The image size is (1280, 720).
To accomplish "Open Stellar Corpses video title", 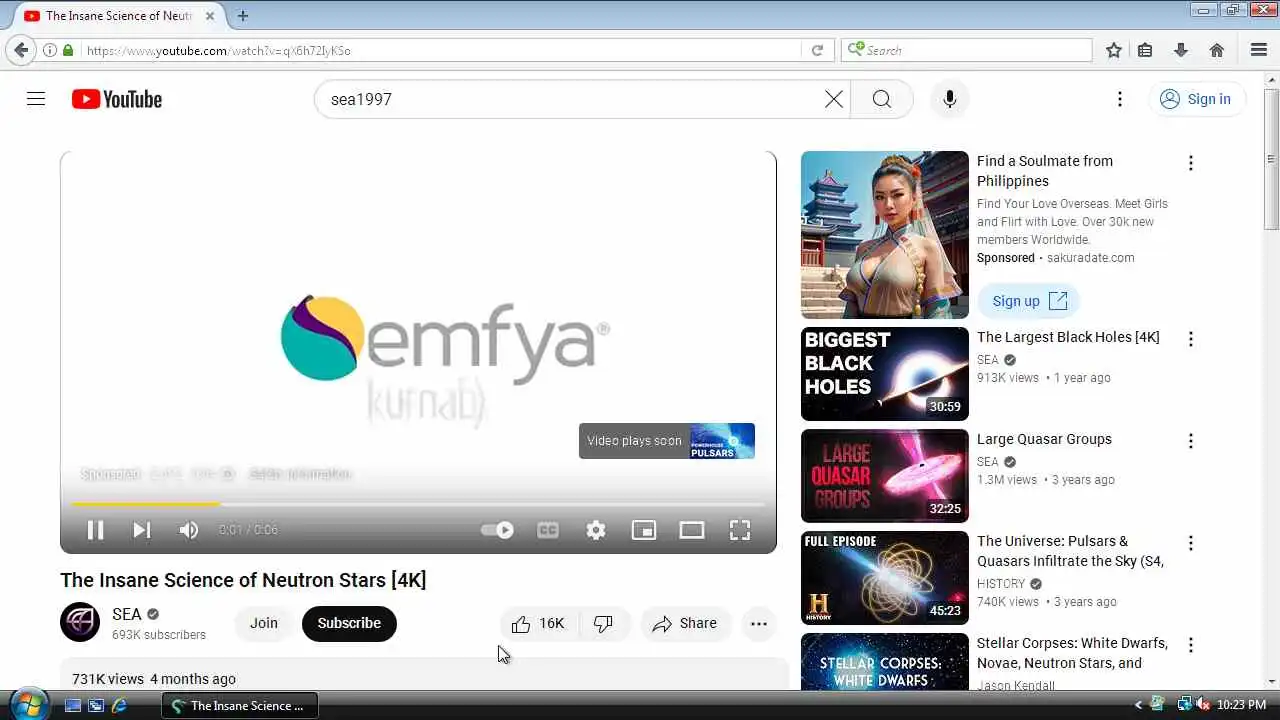I will (1072, 653).
